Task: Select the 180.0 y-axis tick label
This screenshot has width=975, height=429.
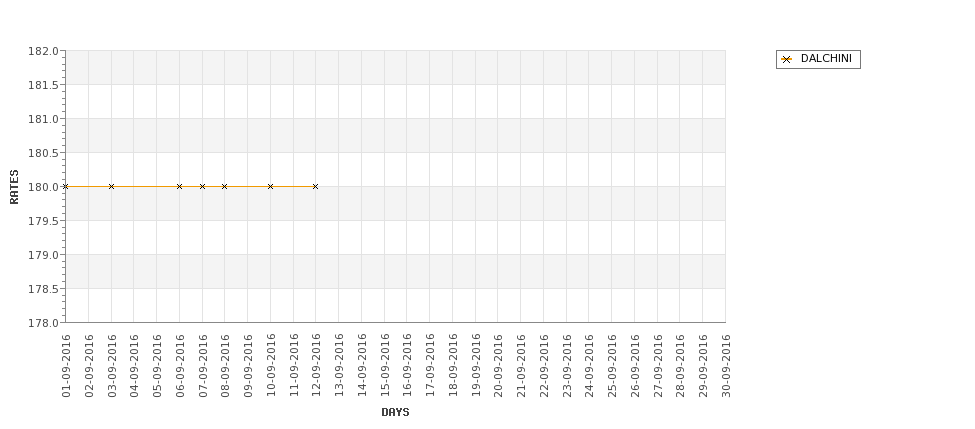Action: 43,187
